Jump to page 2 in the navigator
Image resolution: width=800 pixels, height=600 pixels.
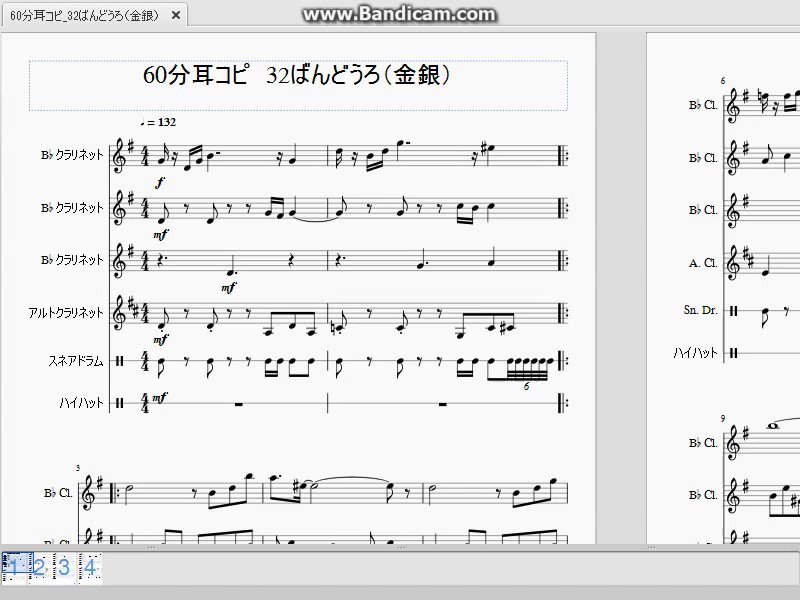39,567
